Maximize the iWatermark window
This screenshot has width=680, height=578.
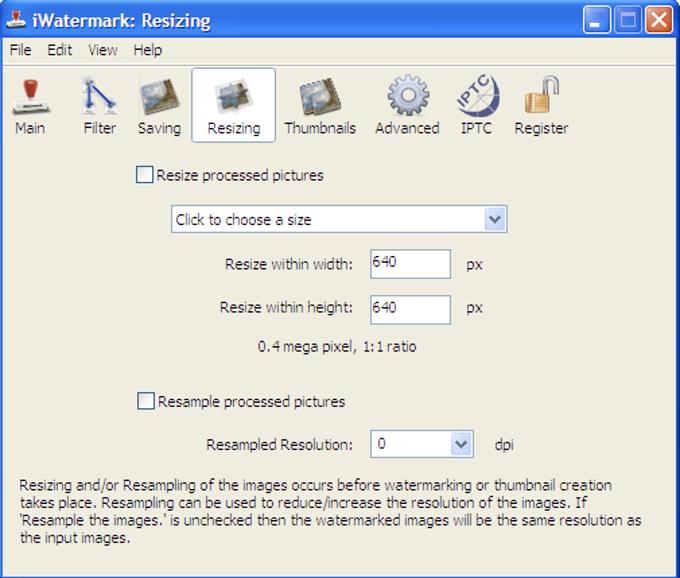tap(628, 20)
